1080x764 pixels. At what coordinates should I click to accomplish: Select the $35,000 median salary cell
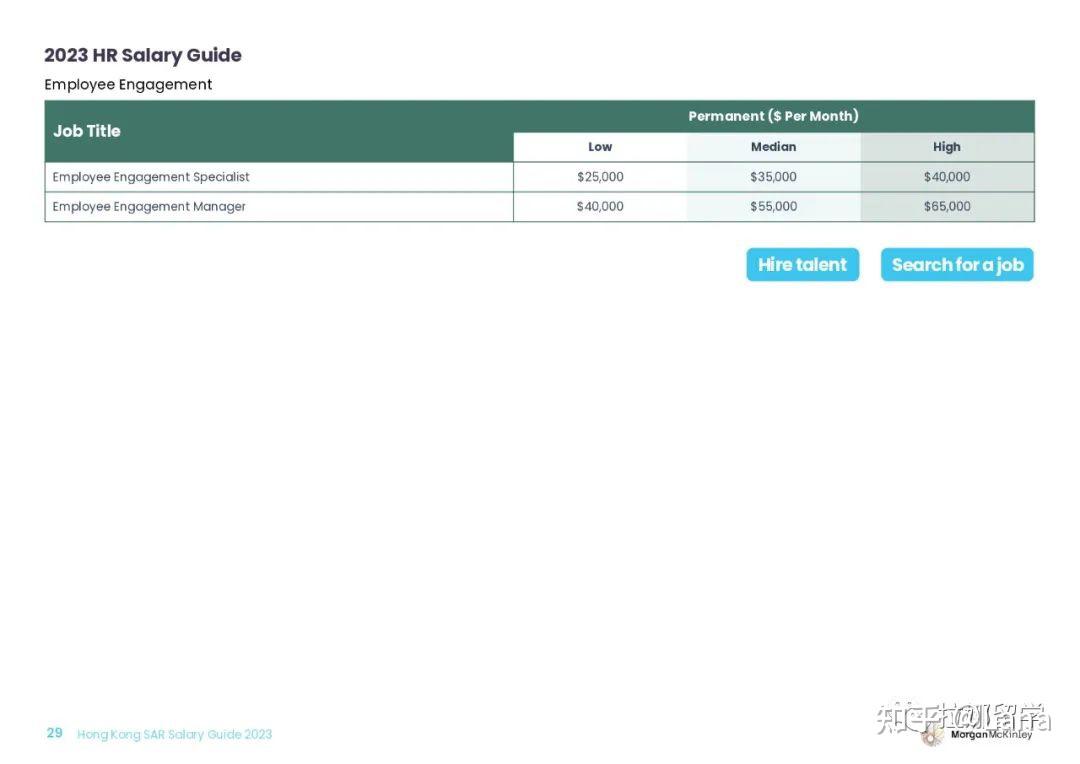point(773,177)
